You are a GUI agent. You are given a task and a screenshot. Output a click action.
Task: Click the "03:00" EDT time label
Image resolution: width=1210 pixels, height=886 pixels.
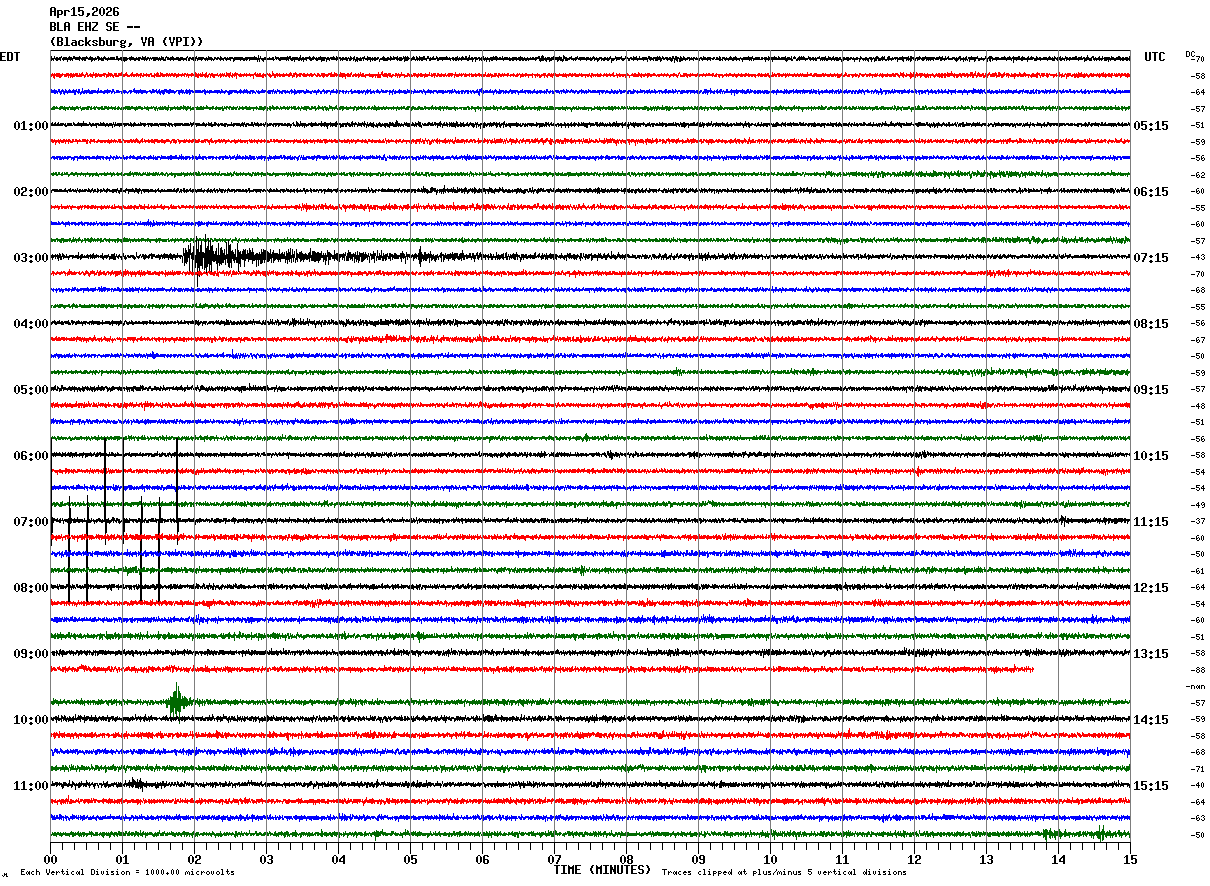31,258
